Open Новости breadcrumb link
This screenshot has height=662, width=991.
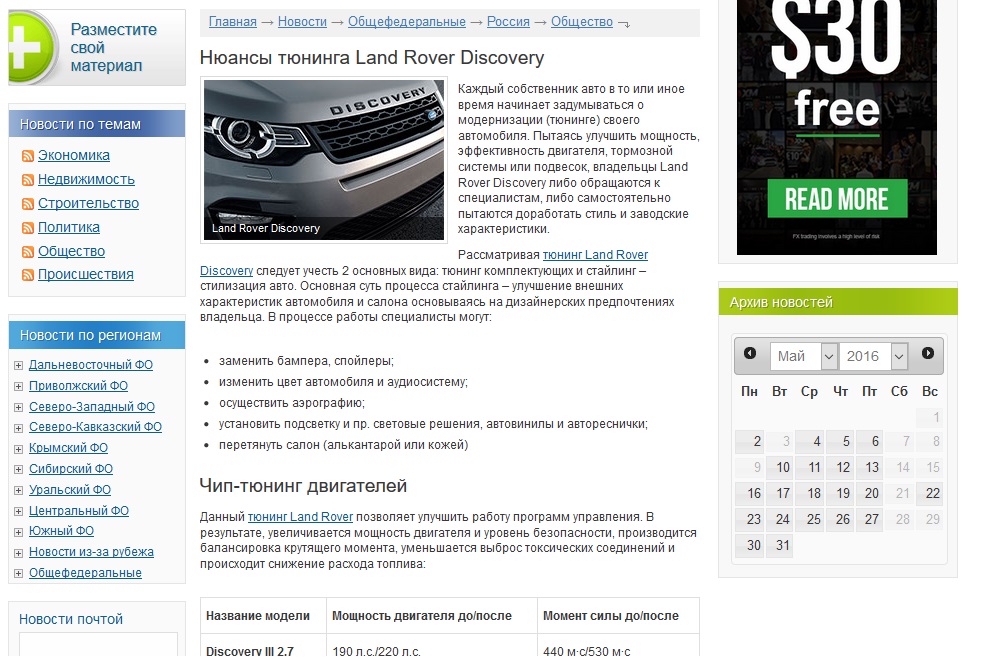pos(302,21)
